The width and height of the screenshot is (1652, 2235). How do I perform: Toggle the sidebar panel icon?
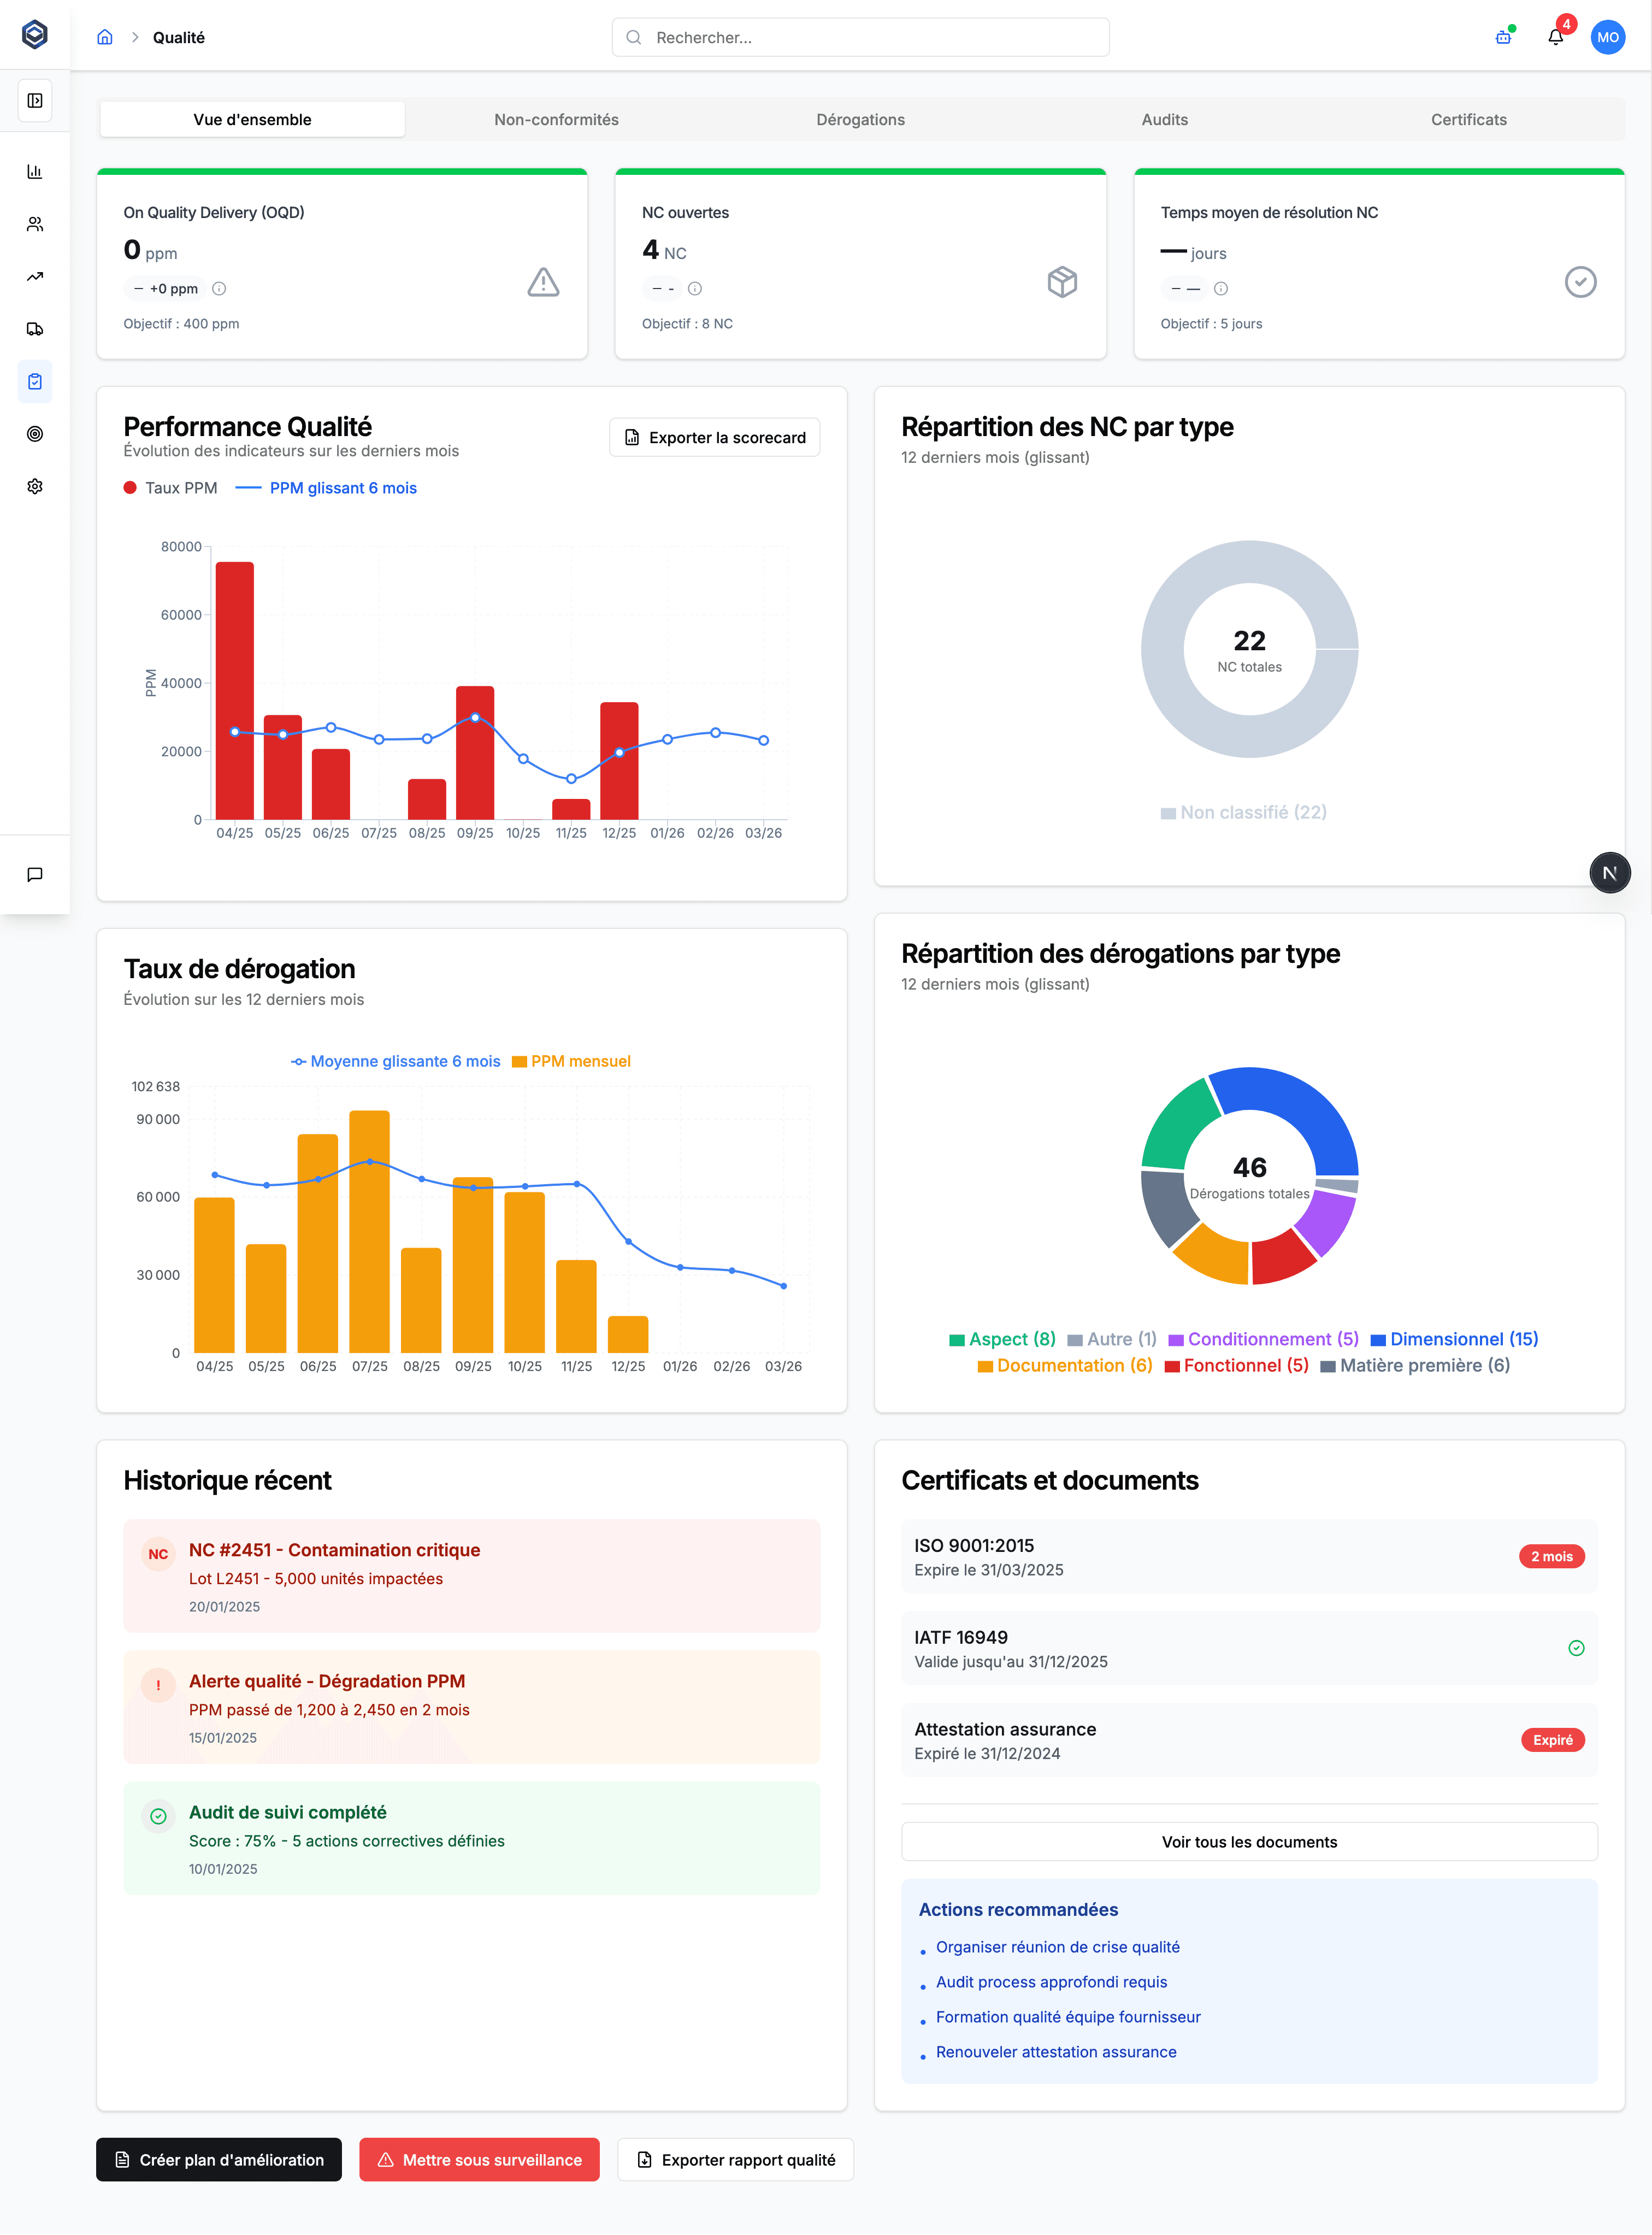pyautogui.click(x=35, y=100)
